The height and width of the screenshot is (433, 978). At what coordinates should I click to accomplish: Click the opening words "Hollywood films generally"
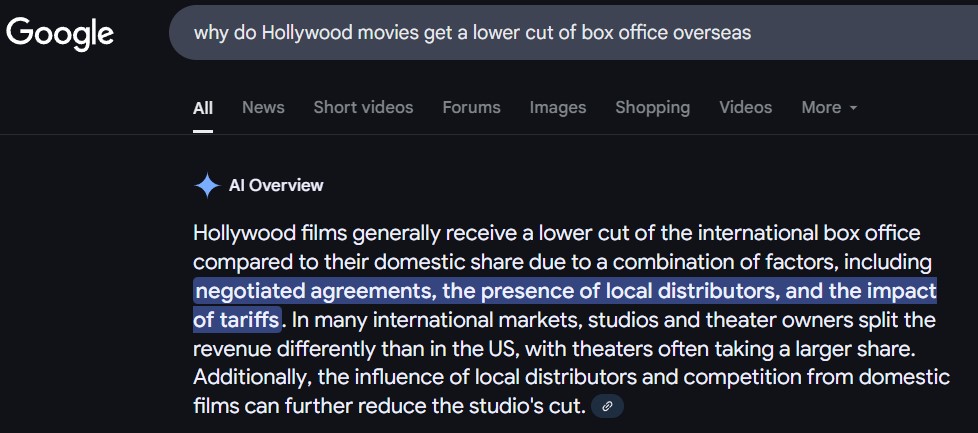pos(298,233)
